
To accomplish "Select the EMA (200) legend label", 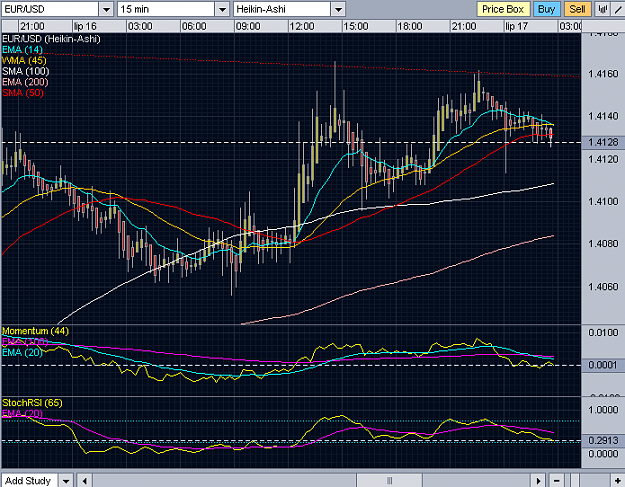I will [25, 82].
